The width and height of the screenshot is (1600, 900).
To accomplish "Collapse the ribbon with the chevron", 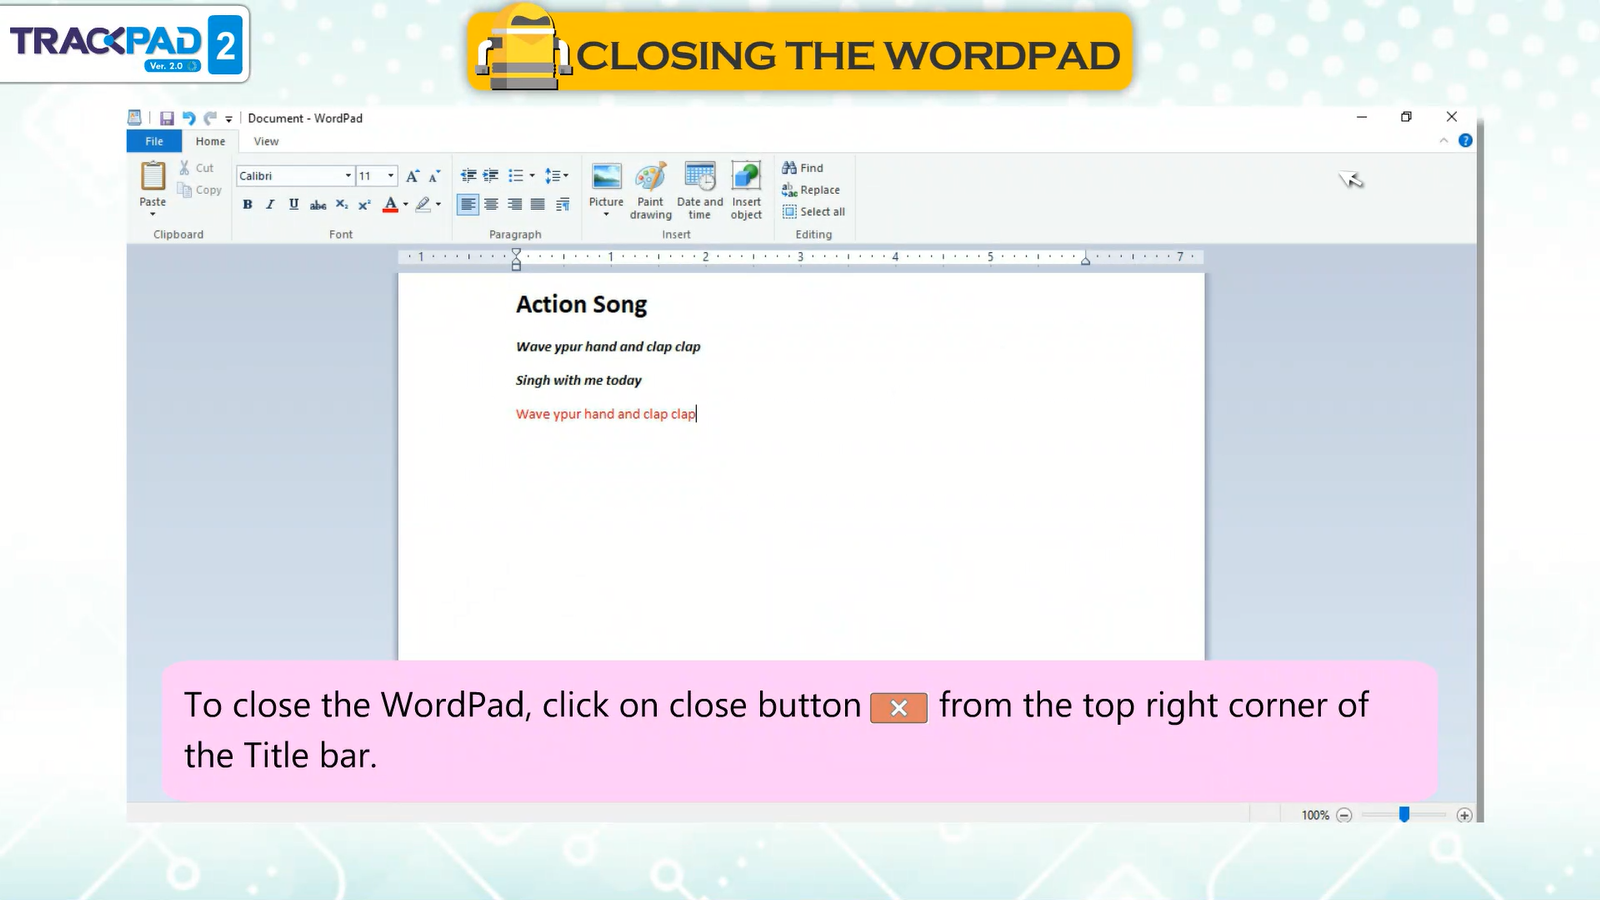I will [1443, 141].
